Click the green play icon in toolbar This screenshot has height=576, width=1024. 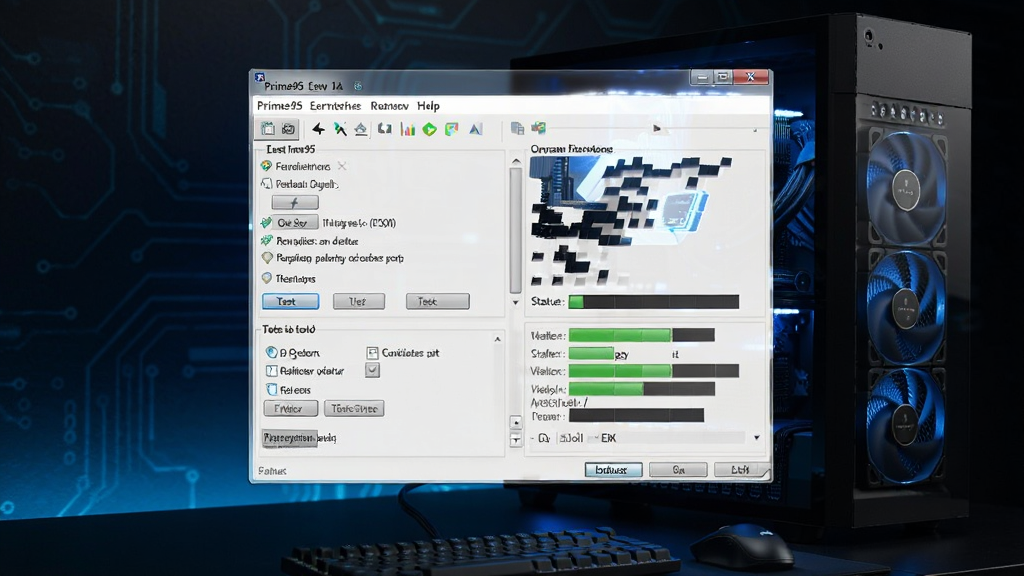[430, 129]
